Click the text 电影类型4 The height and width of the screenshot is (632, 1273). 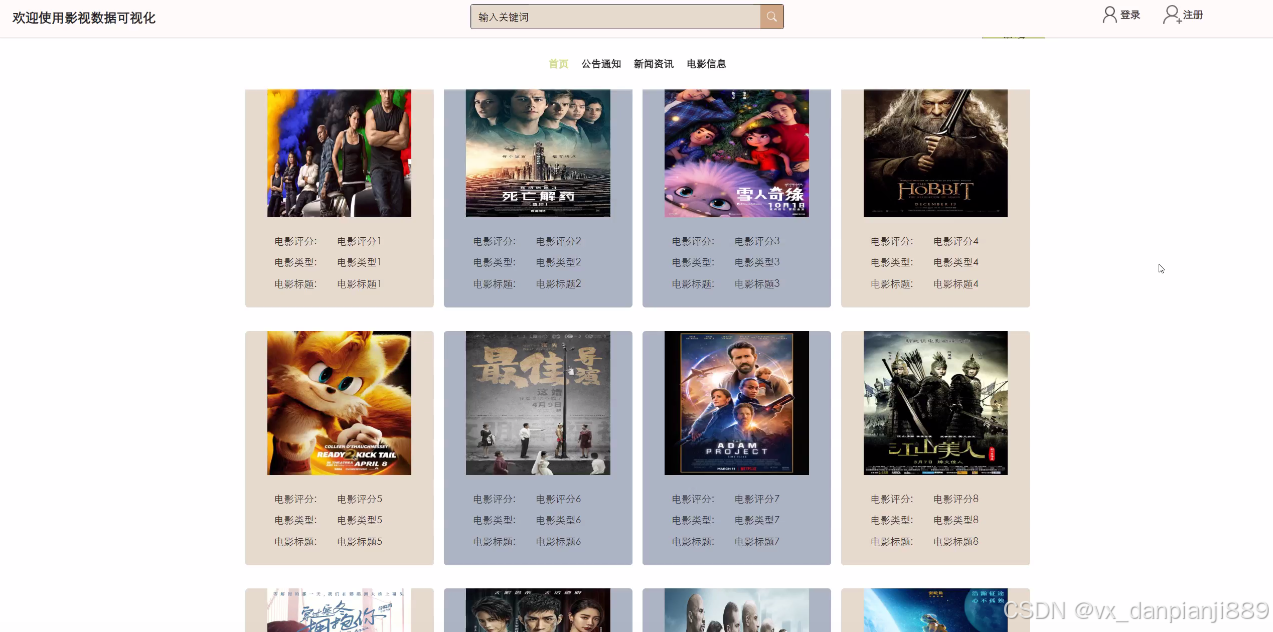click(956, 262)
